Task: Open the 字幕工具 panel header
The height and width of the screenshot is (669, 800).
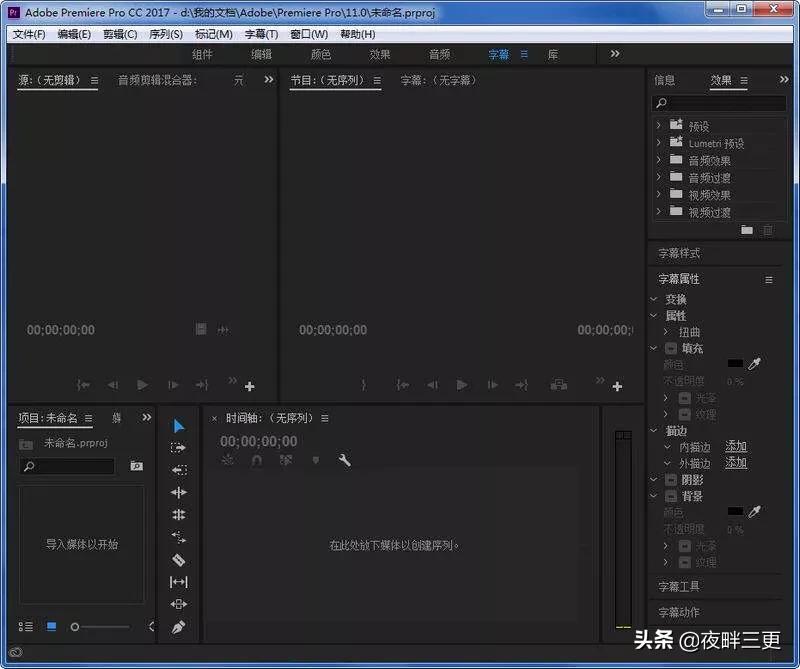Action: pyautogui.click(x=679, y=587)
